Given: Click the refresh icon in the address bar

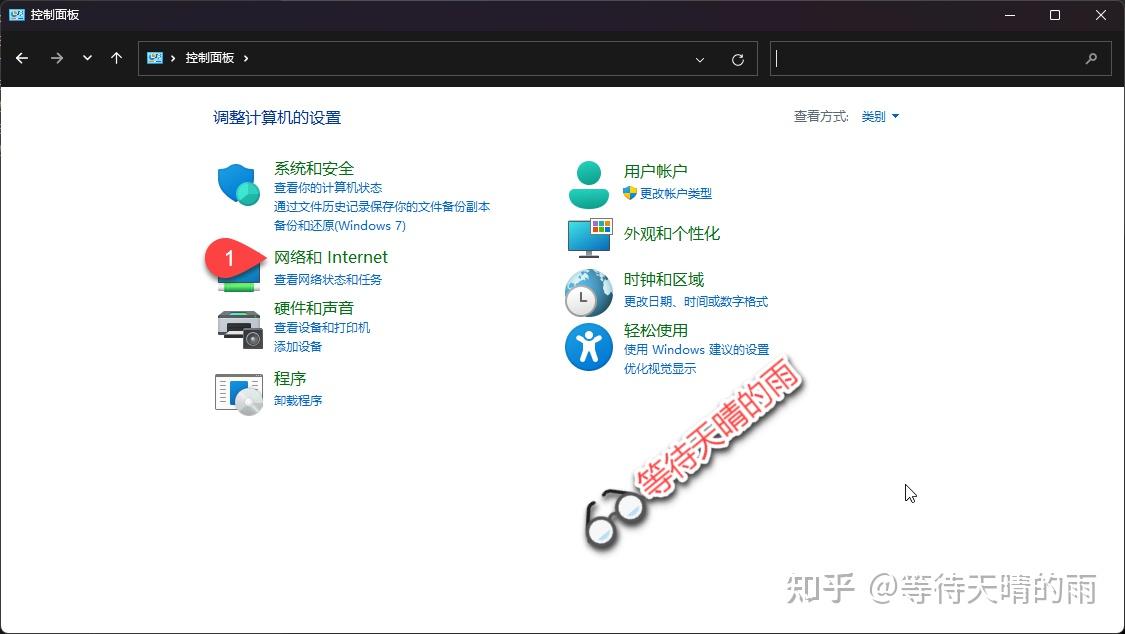Looking at the screenshot, I should 738,59.
